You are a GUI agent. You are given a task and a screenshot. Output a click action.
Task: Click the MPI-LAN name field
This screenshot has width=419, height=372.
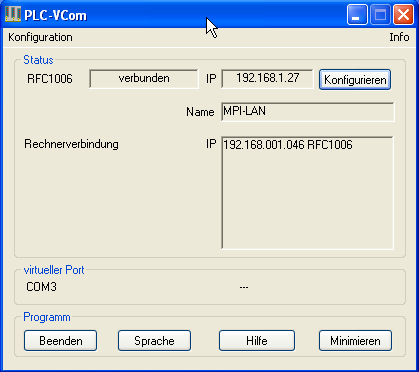pyautogui.click(x=307, y=112)
